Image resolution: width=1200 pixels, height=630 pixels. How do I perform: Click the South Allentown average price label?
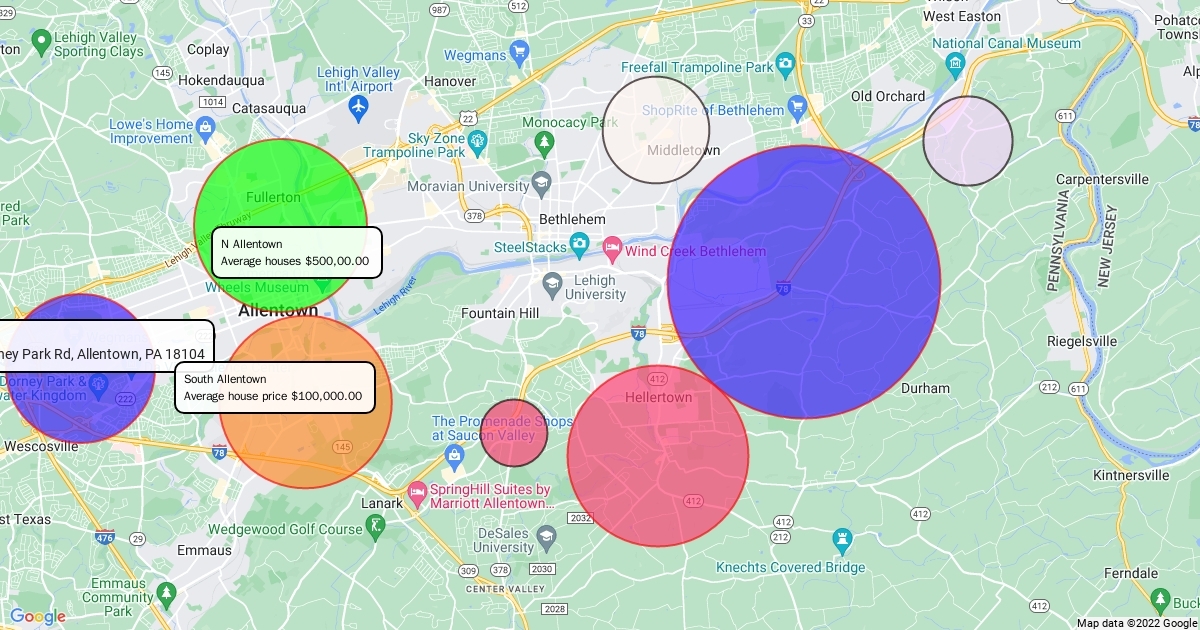point(274,388)
